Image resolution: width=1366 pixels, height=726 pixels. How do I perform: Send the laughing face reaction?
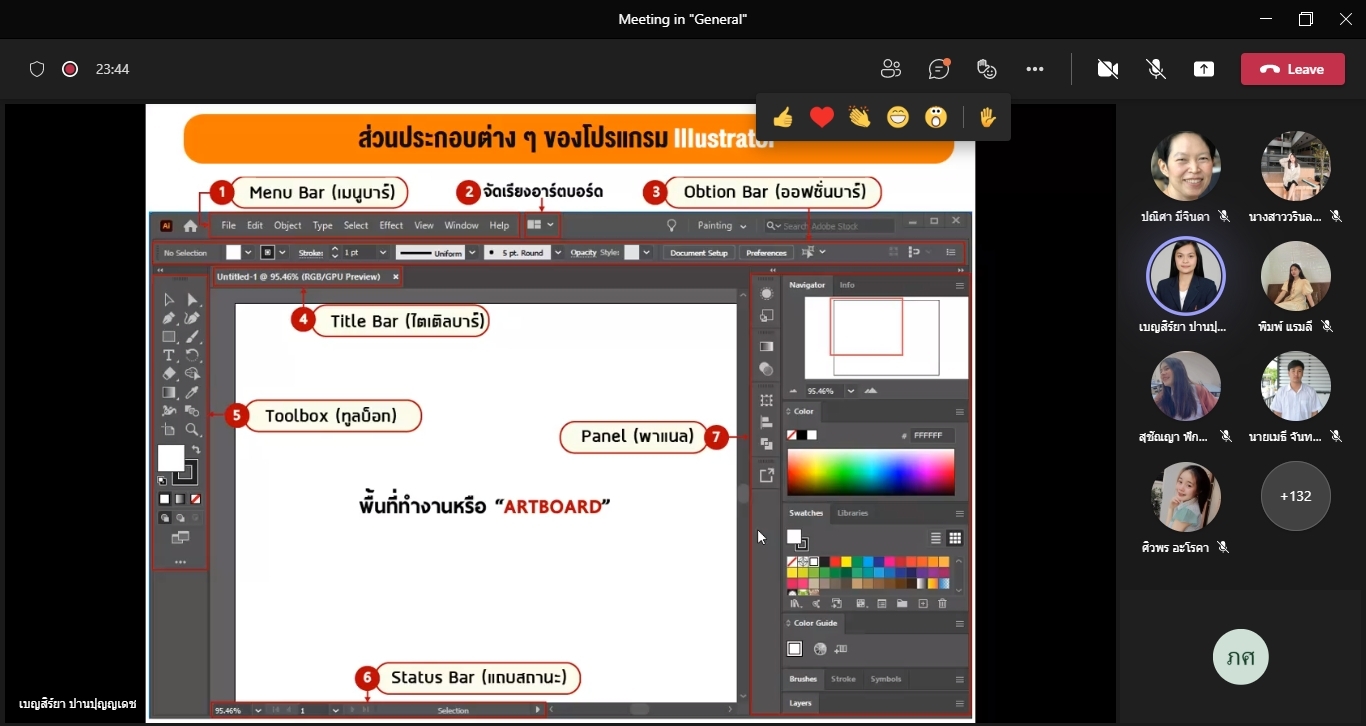point(898,118)
